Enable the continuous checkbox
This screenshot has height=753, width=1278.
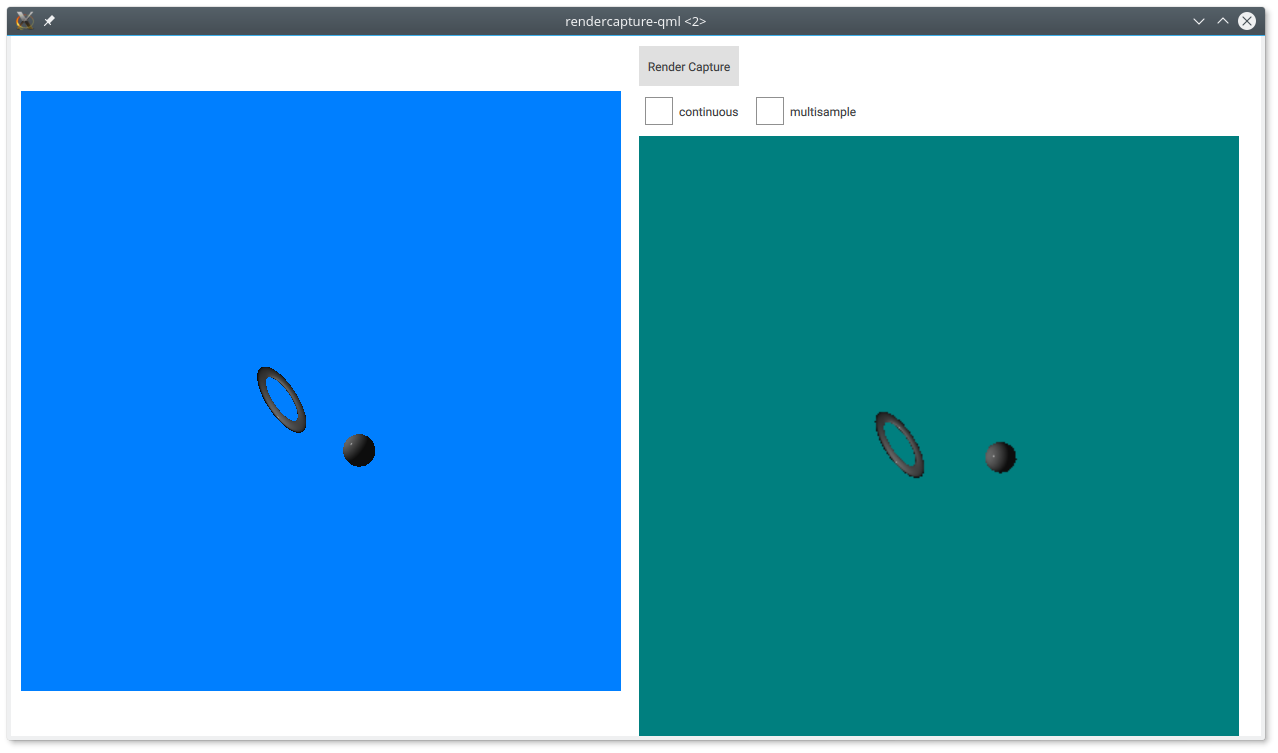click(659, 111)
